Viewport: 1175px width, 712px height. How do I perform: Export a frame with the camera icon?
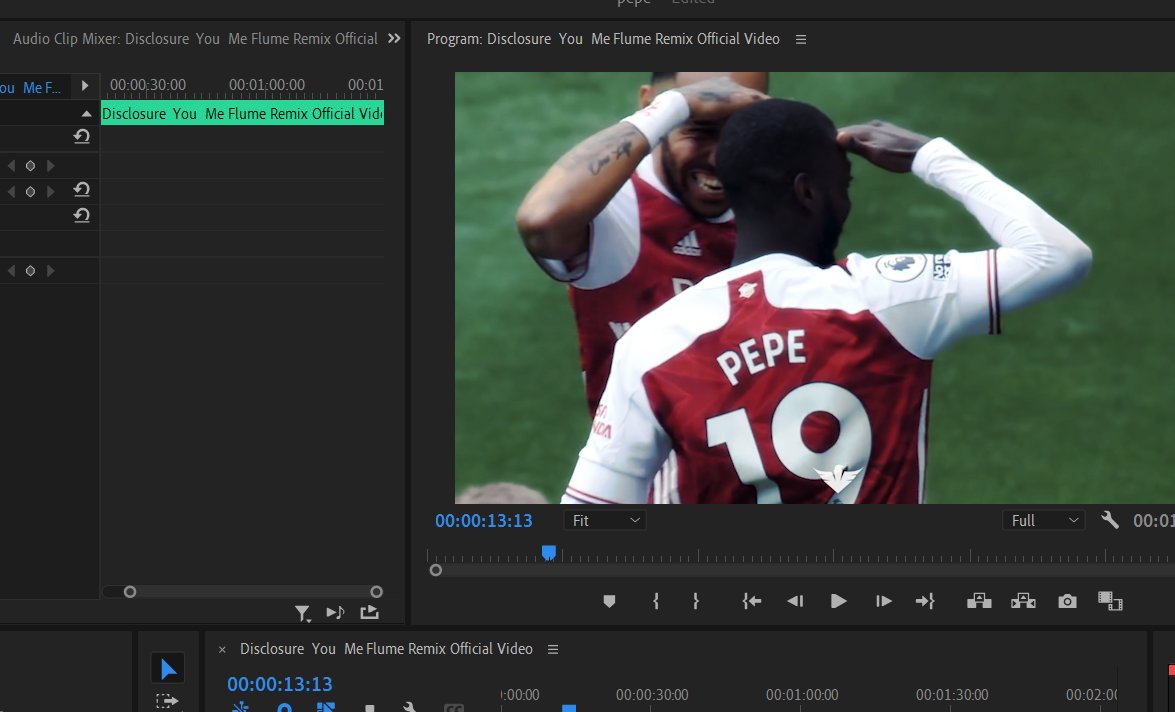tap(1067, 601)
